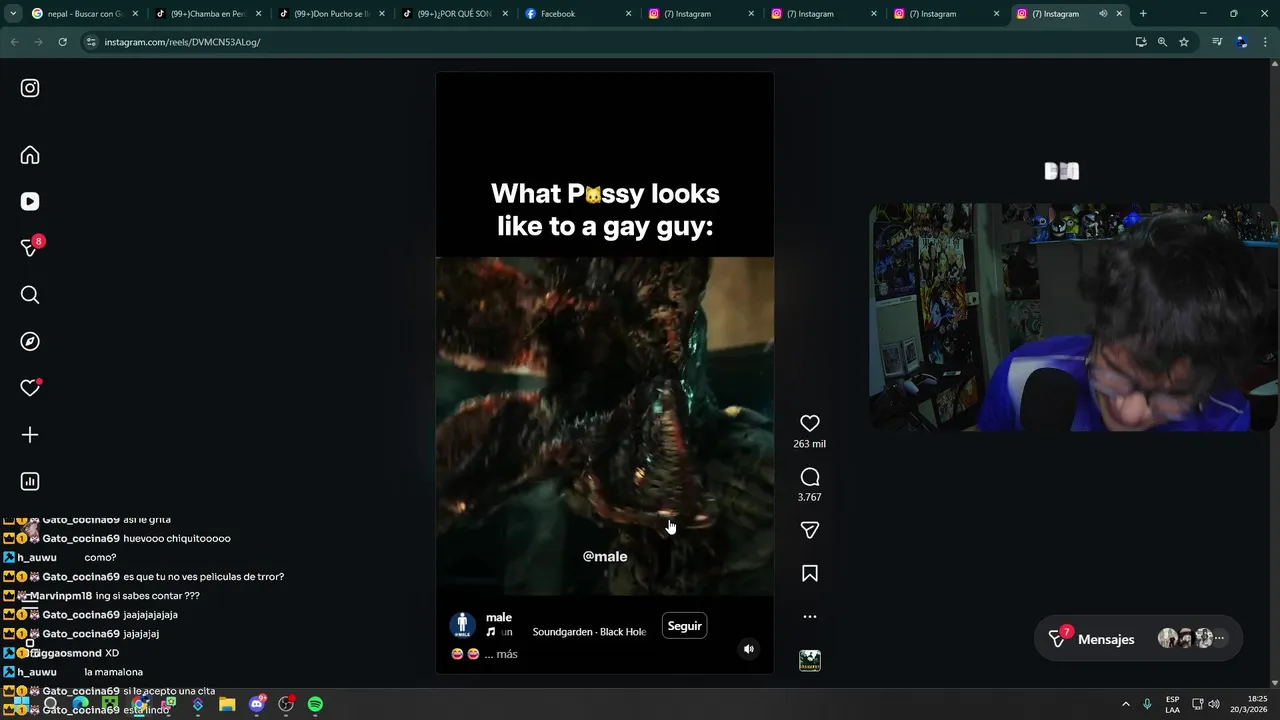Open male profile avatar
The height and width of the screenshot is (720, 1280).
(x=462, y=626)
